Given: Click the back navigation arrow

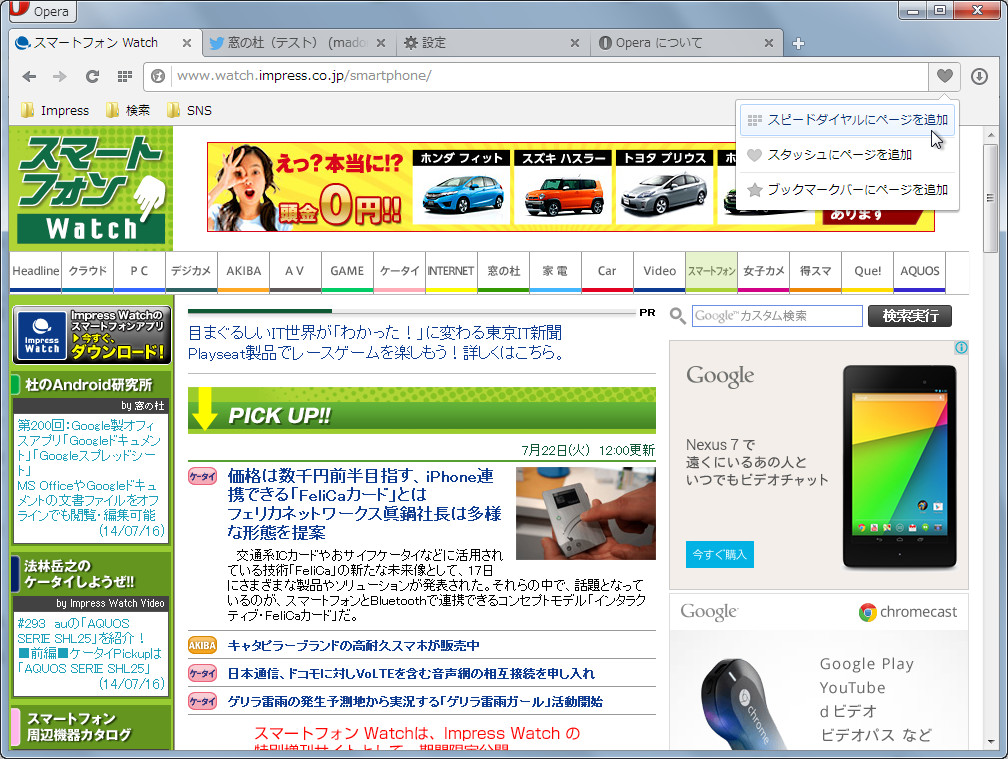Looking at the screenshot, I should coord(29,76).
